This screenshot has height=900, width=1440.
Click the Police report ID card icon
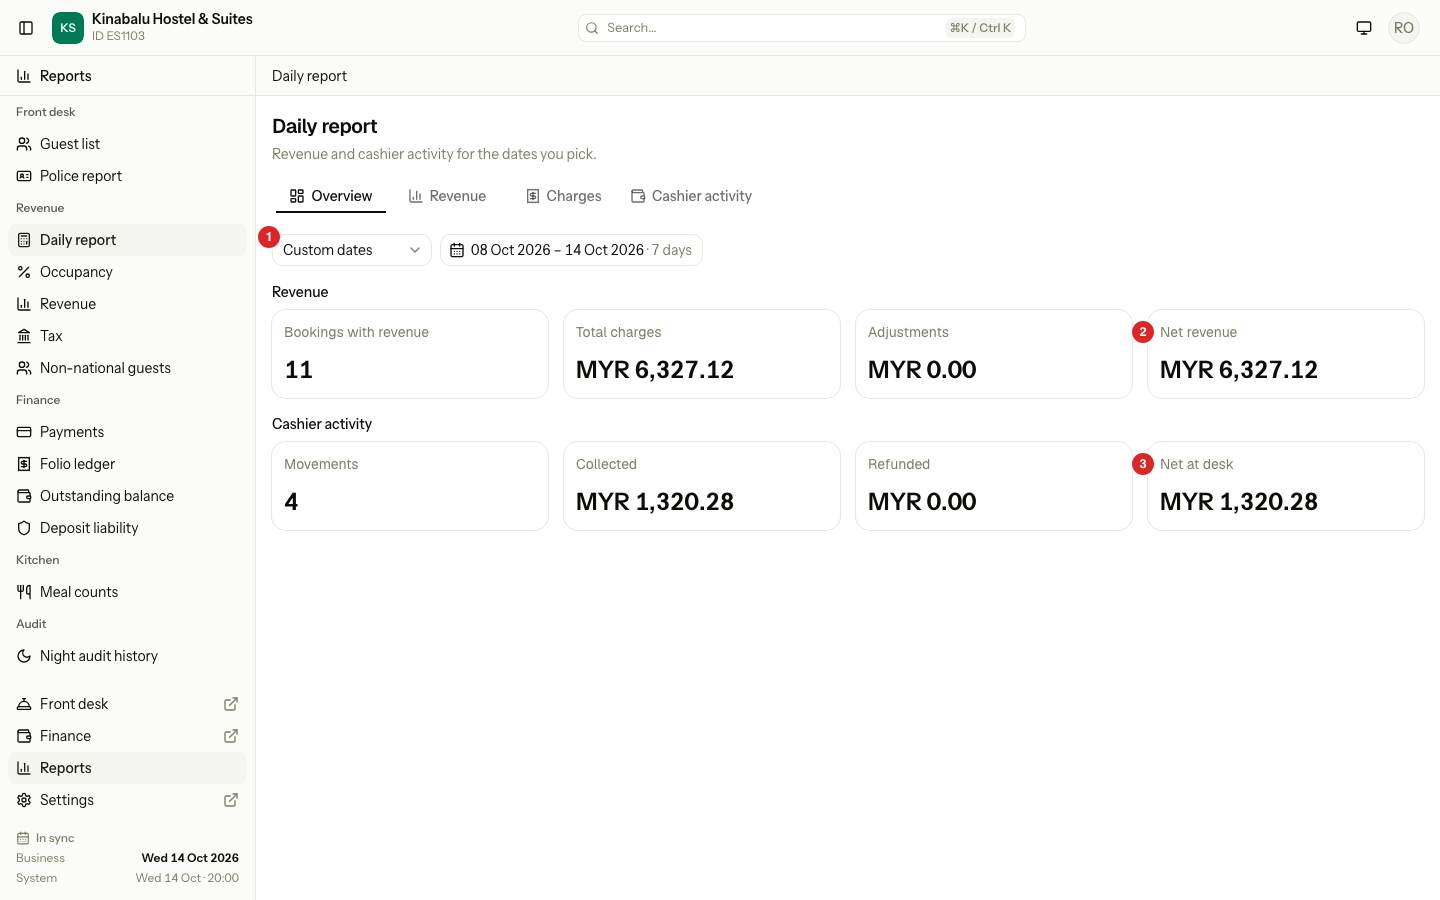coord(24,176)
